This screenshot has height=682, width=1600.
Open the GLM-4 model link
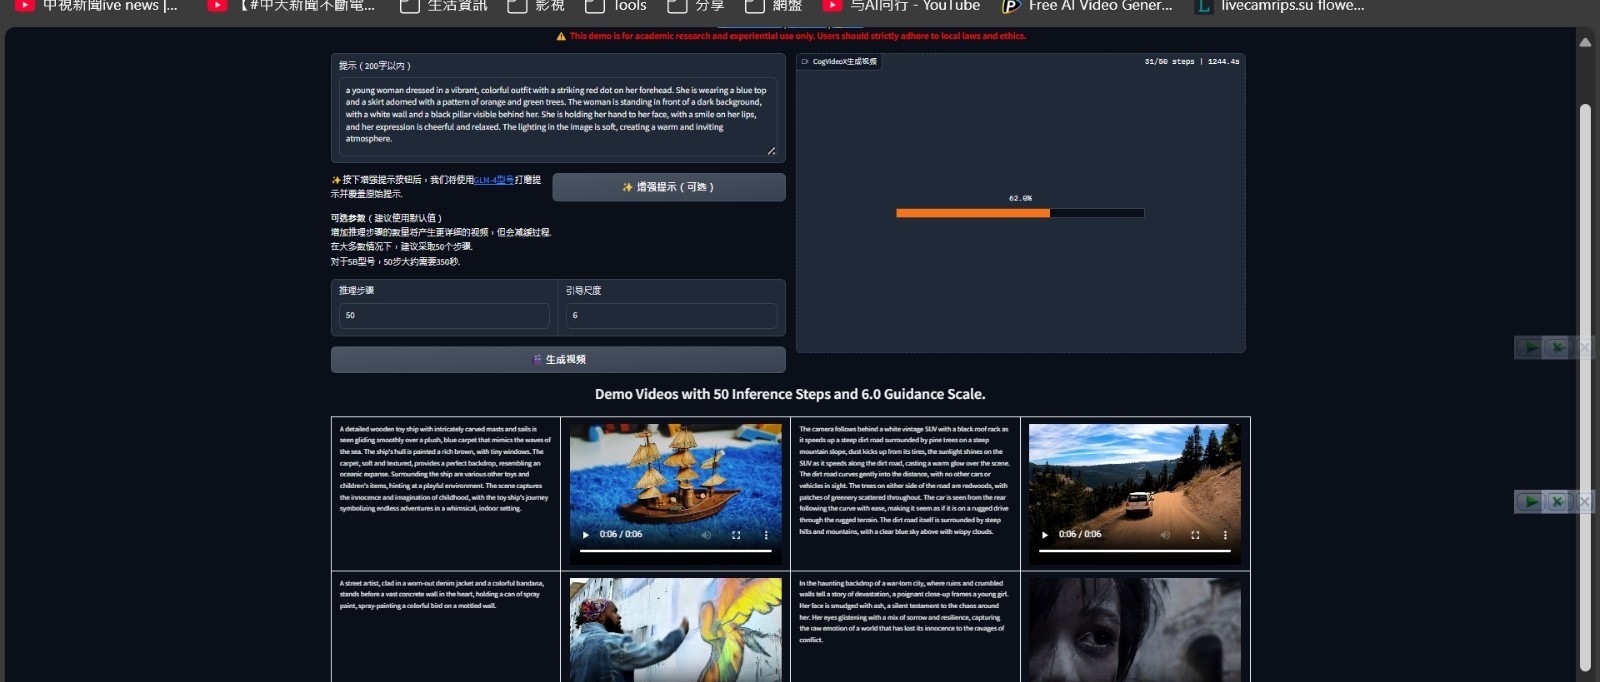494,180
